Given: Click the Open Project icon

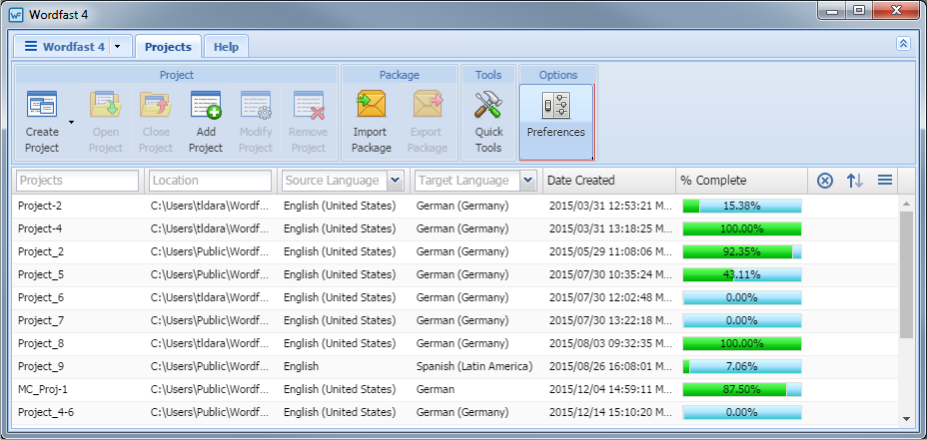Looking at the screenshot, I should coord(105,105).
